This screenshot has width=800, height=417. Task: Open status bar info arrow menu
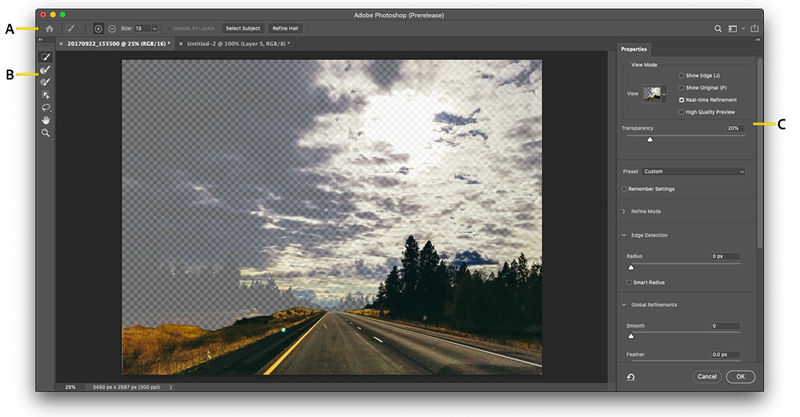click(x=170, y=387)
